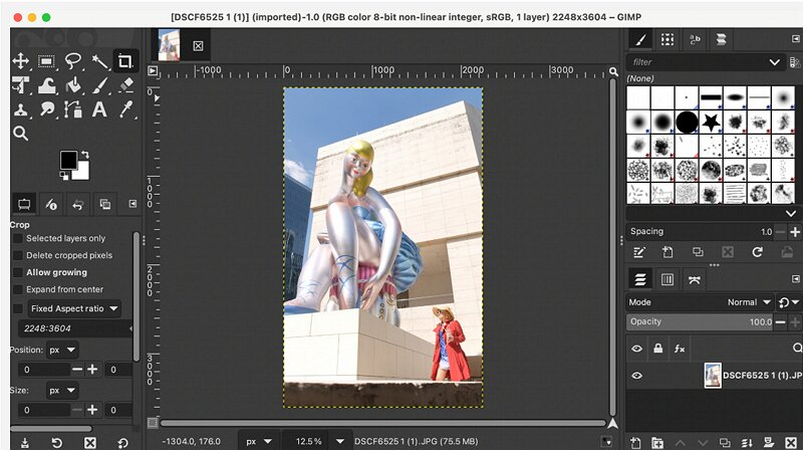Select the Free Select lasso tool
This screenshot has width=803, height=450.
[x=73, y=61]
